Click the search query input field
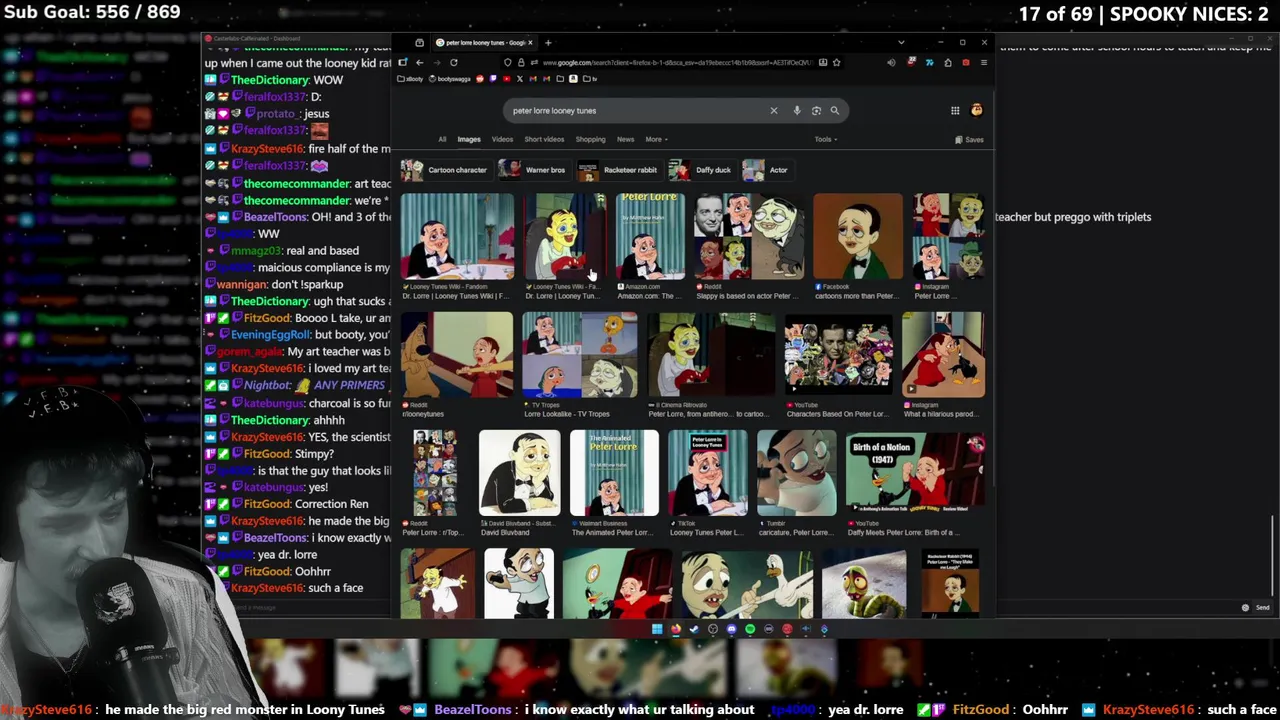Screen dimensions: 1280x720 click(635, 111)
